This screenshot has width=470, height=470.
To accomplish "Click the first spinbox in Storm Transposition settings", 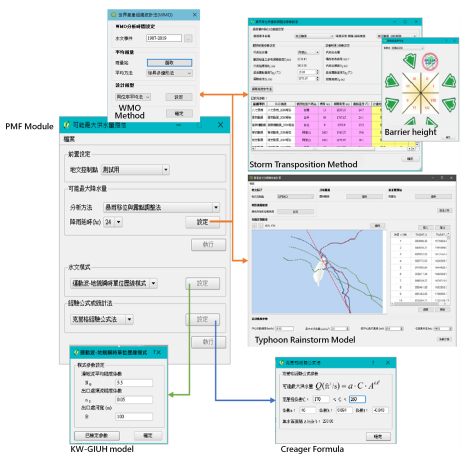I will 308,72.
